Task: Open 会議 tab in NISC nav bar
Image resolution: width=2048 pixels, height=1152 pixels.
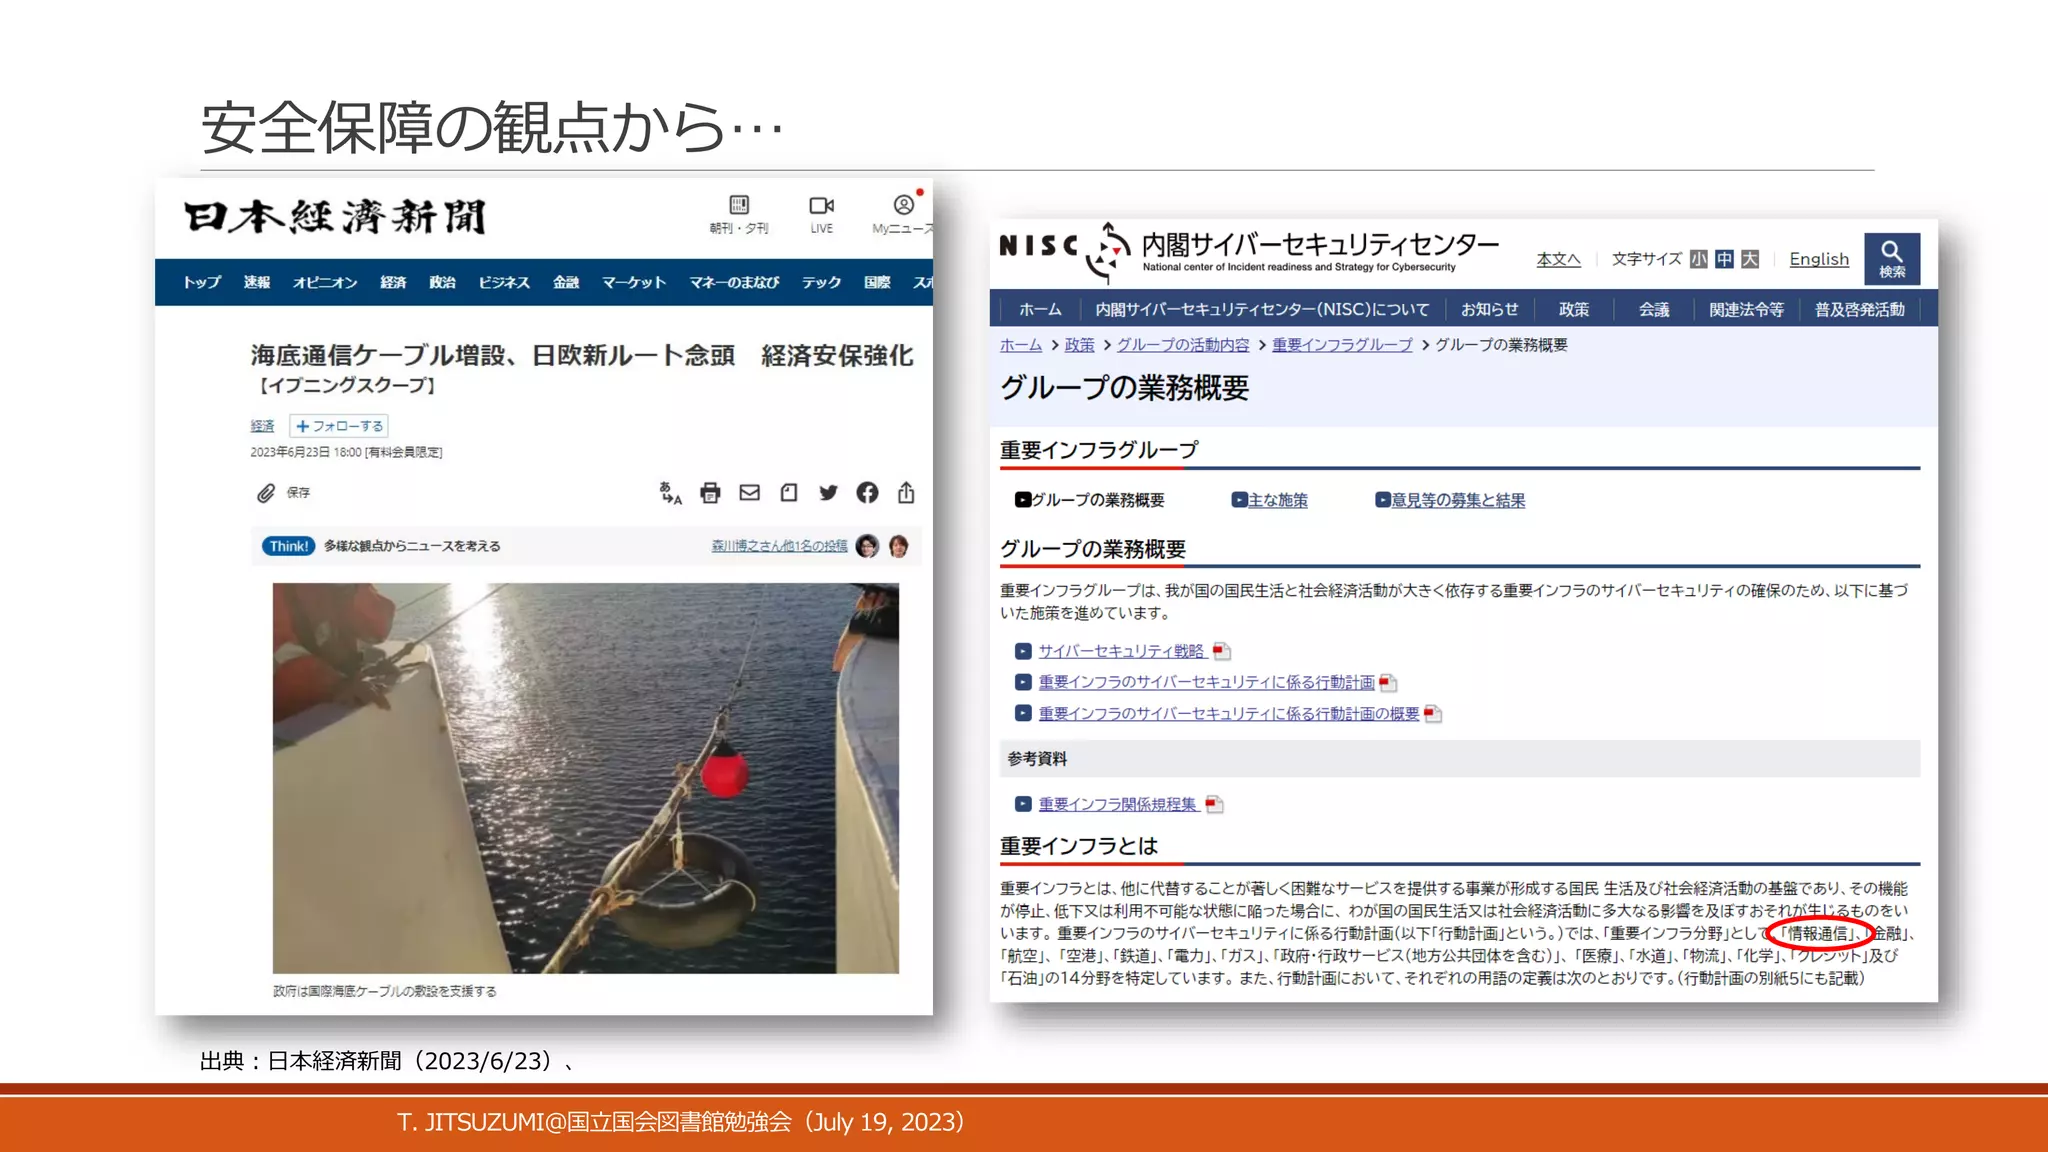Action: point(1654,310)
